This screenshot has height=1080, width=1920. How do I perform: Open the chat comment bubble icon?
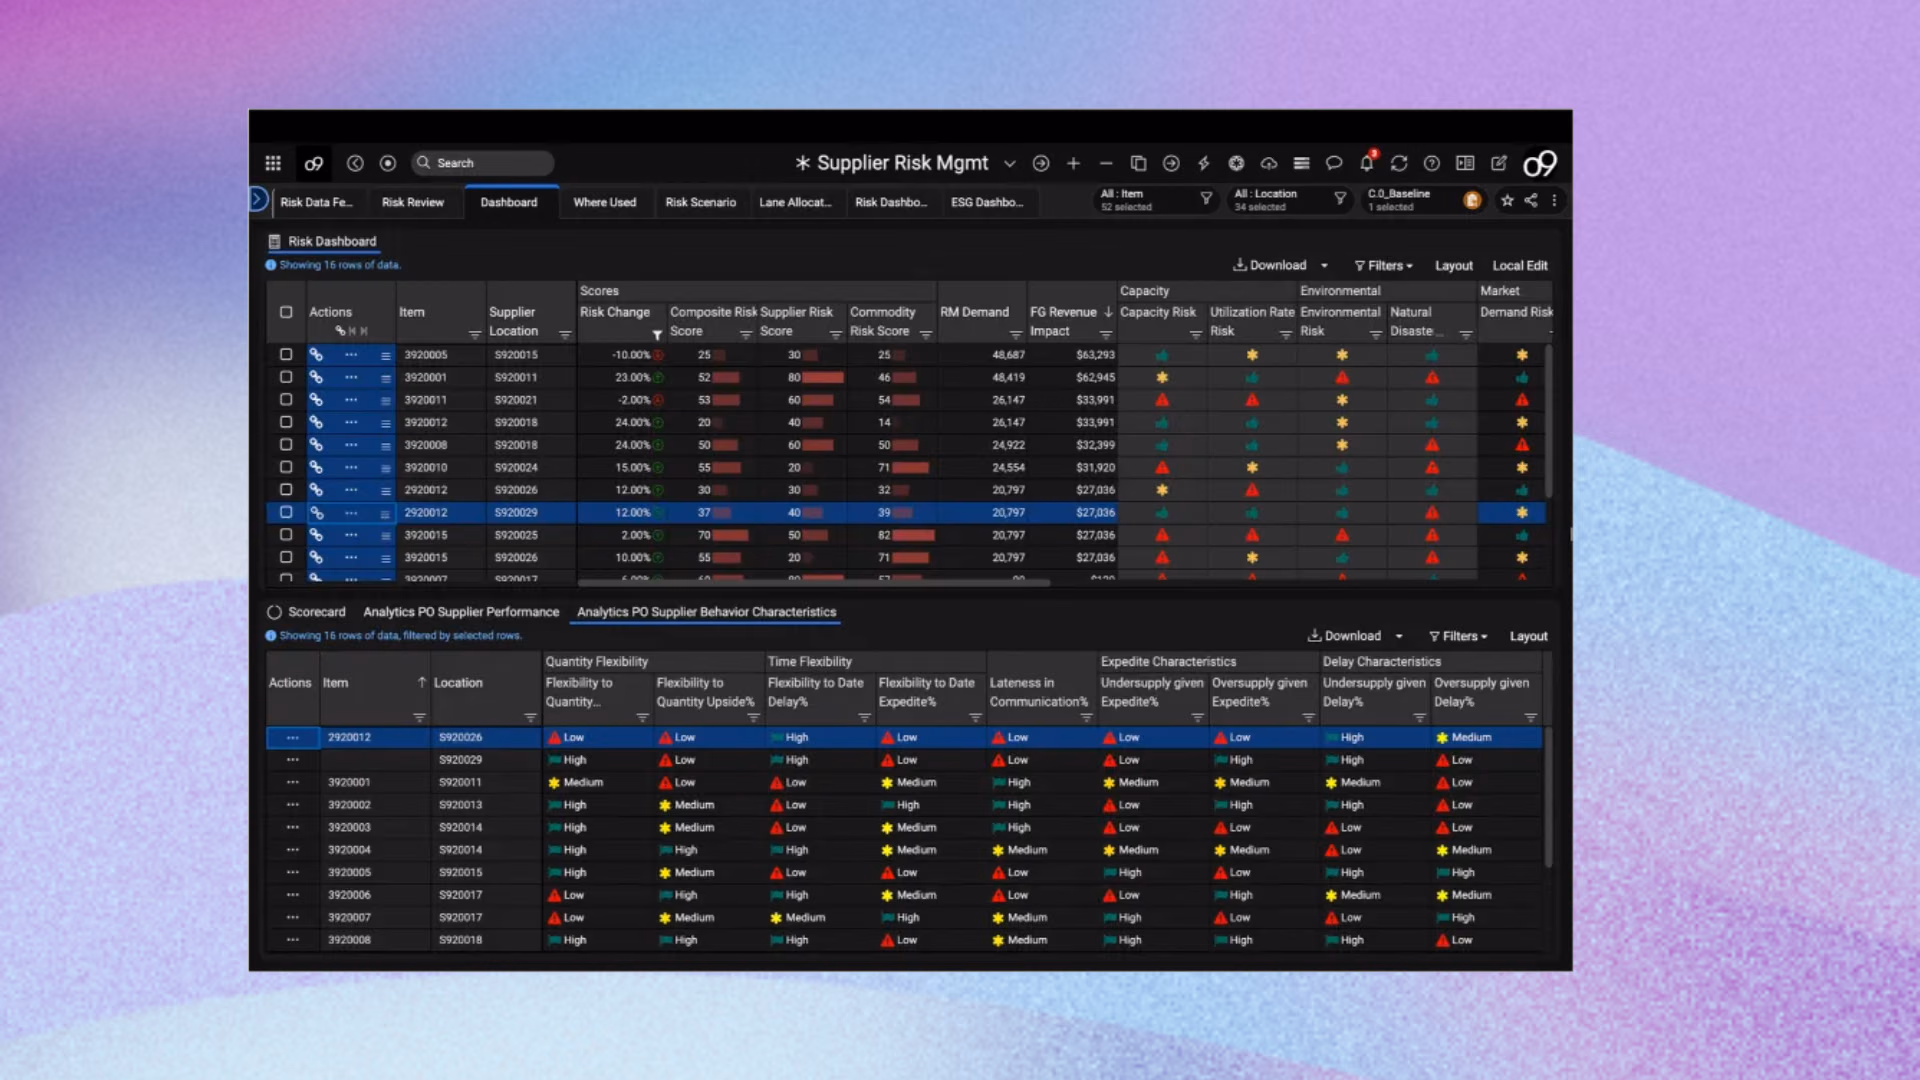click(1334, 163)
